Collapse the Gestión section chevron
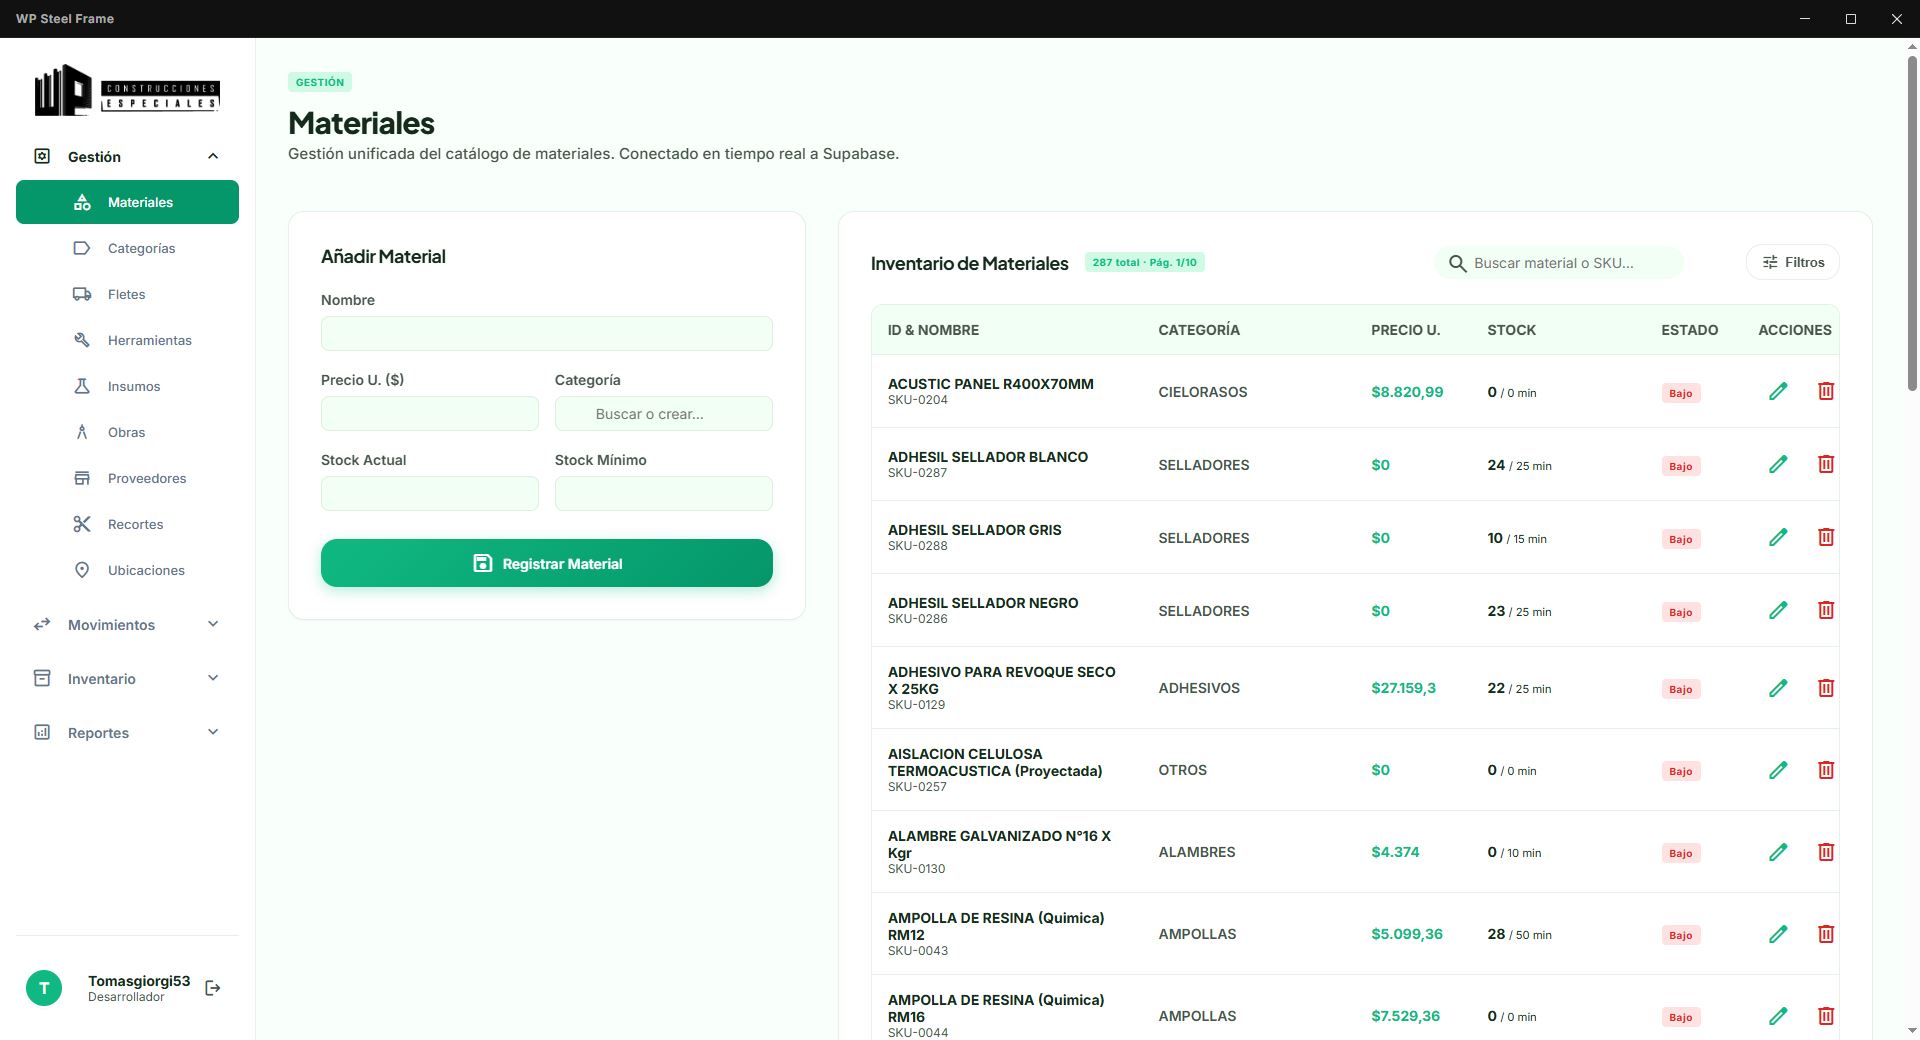Screen dimensions: 1920x1040 [x=212, y=156]
